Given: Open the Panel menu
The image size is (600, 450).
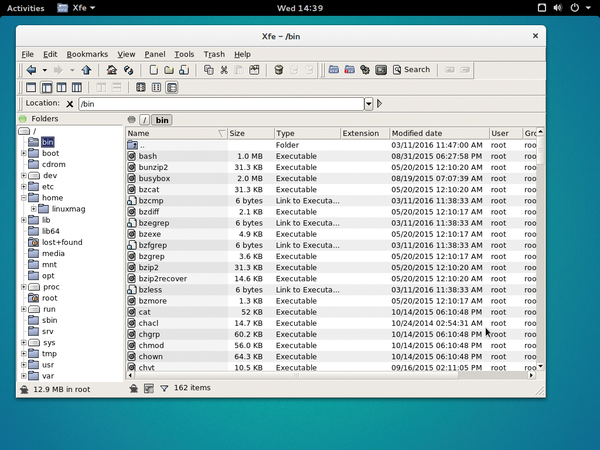Looking at the screenshot, I should click(x=155, y=54).
